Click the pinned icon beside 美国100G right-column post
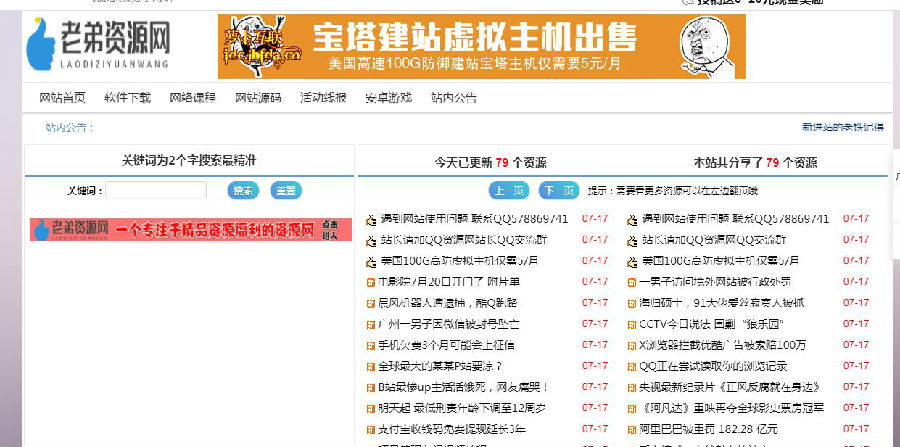The width and height of the screenshot is (900, 447). click(631, 261)
